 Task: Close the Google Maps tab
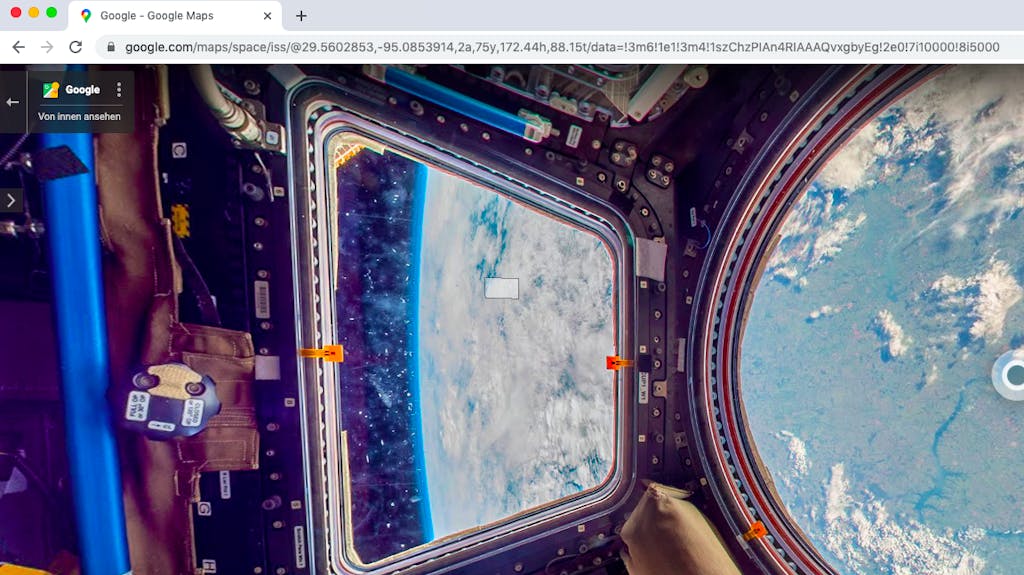[x=267, y=16]
